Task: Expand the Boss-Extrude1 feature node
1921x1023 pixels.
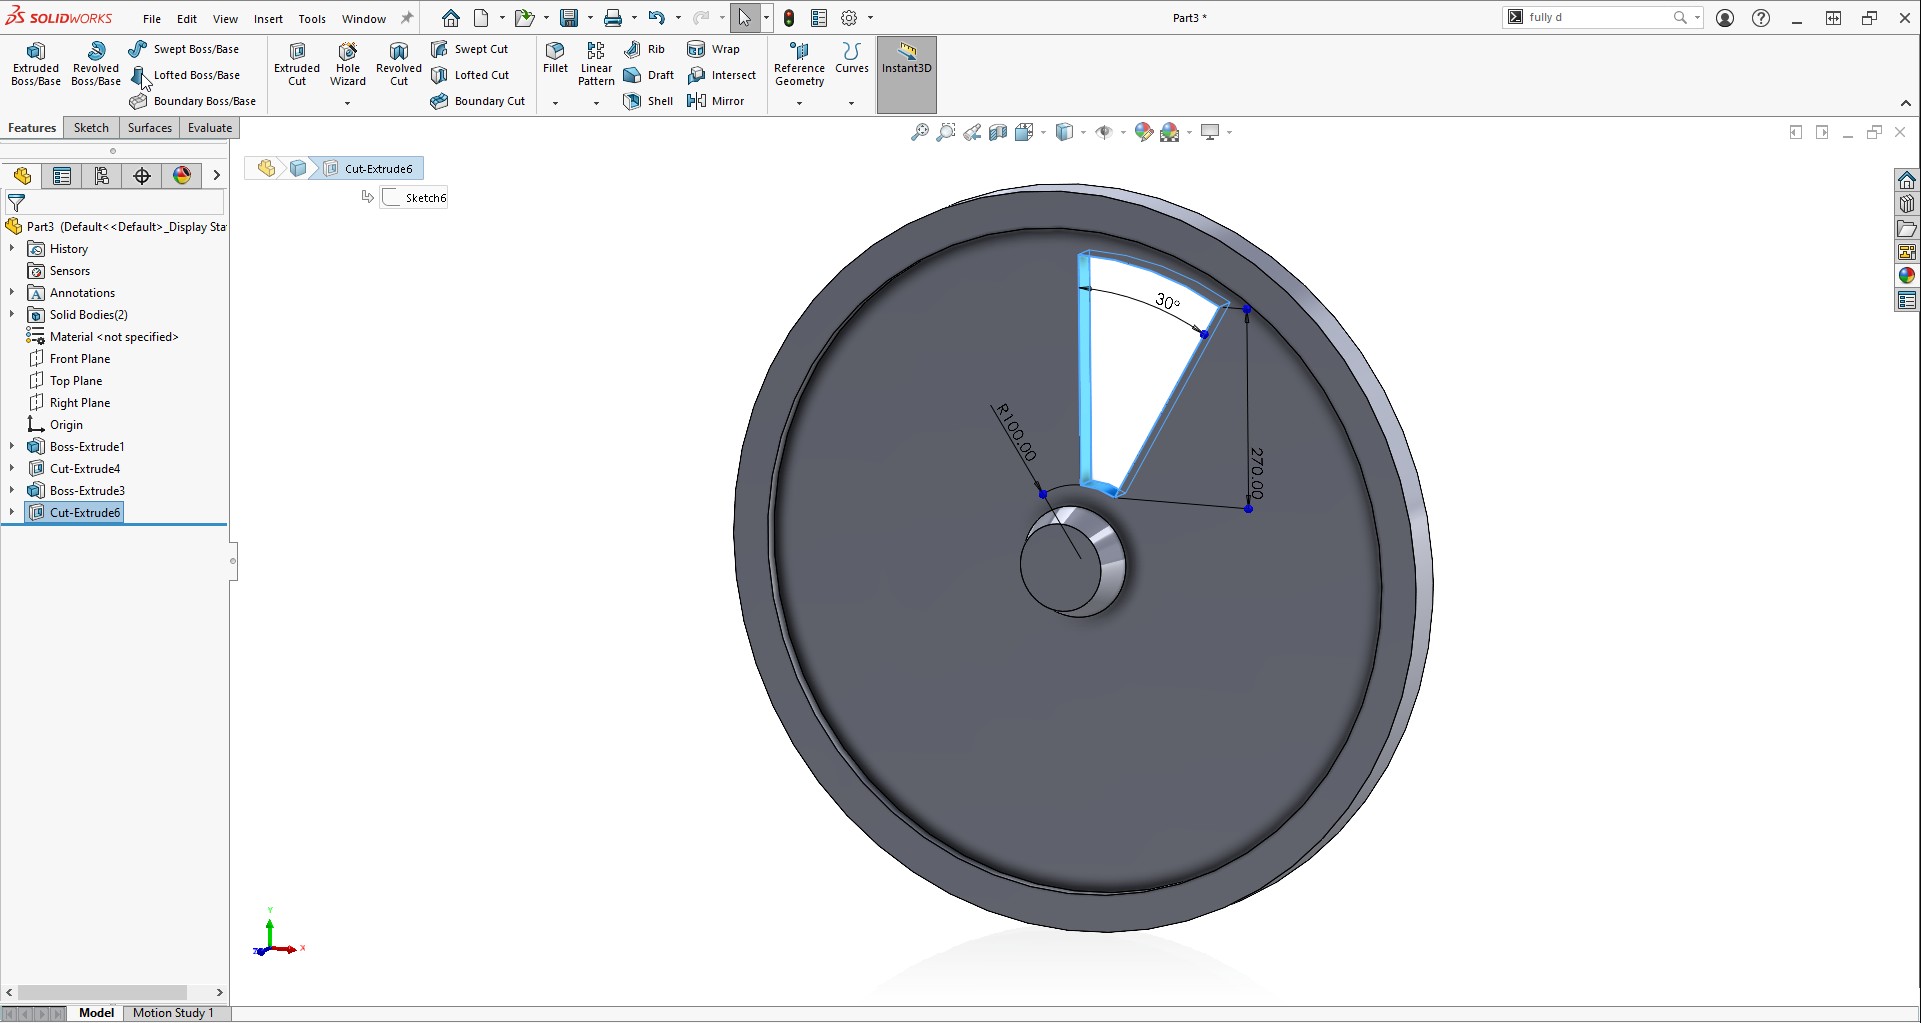Action: pyautogui.click(x=11, y=446)
